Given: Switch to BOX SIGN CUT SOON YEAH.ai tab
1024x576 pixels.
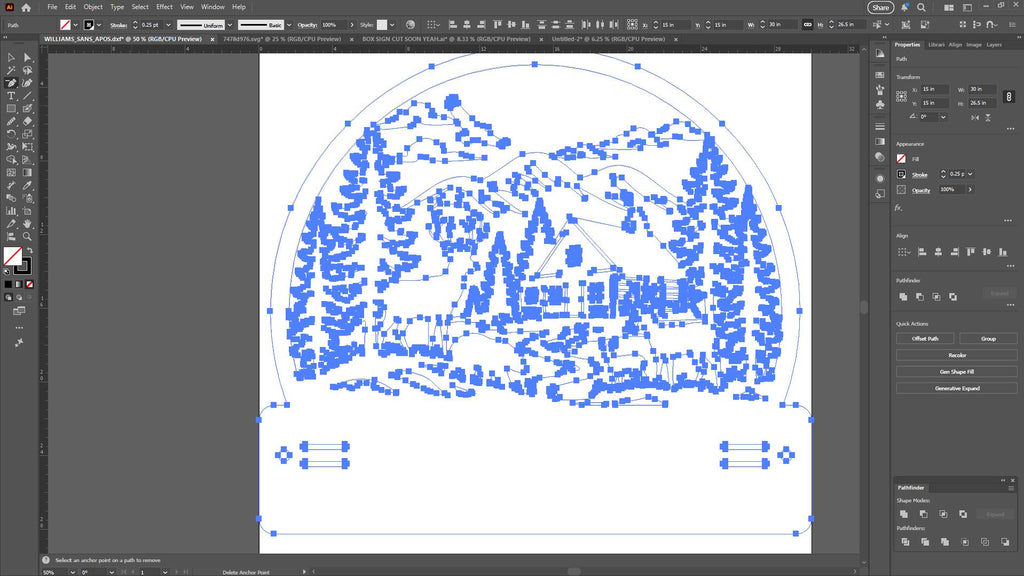Looking at the screenshot, I should [446, 39].
